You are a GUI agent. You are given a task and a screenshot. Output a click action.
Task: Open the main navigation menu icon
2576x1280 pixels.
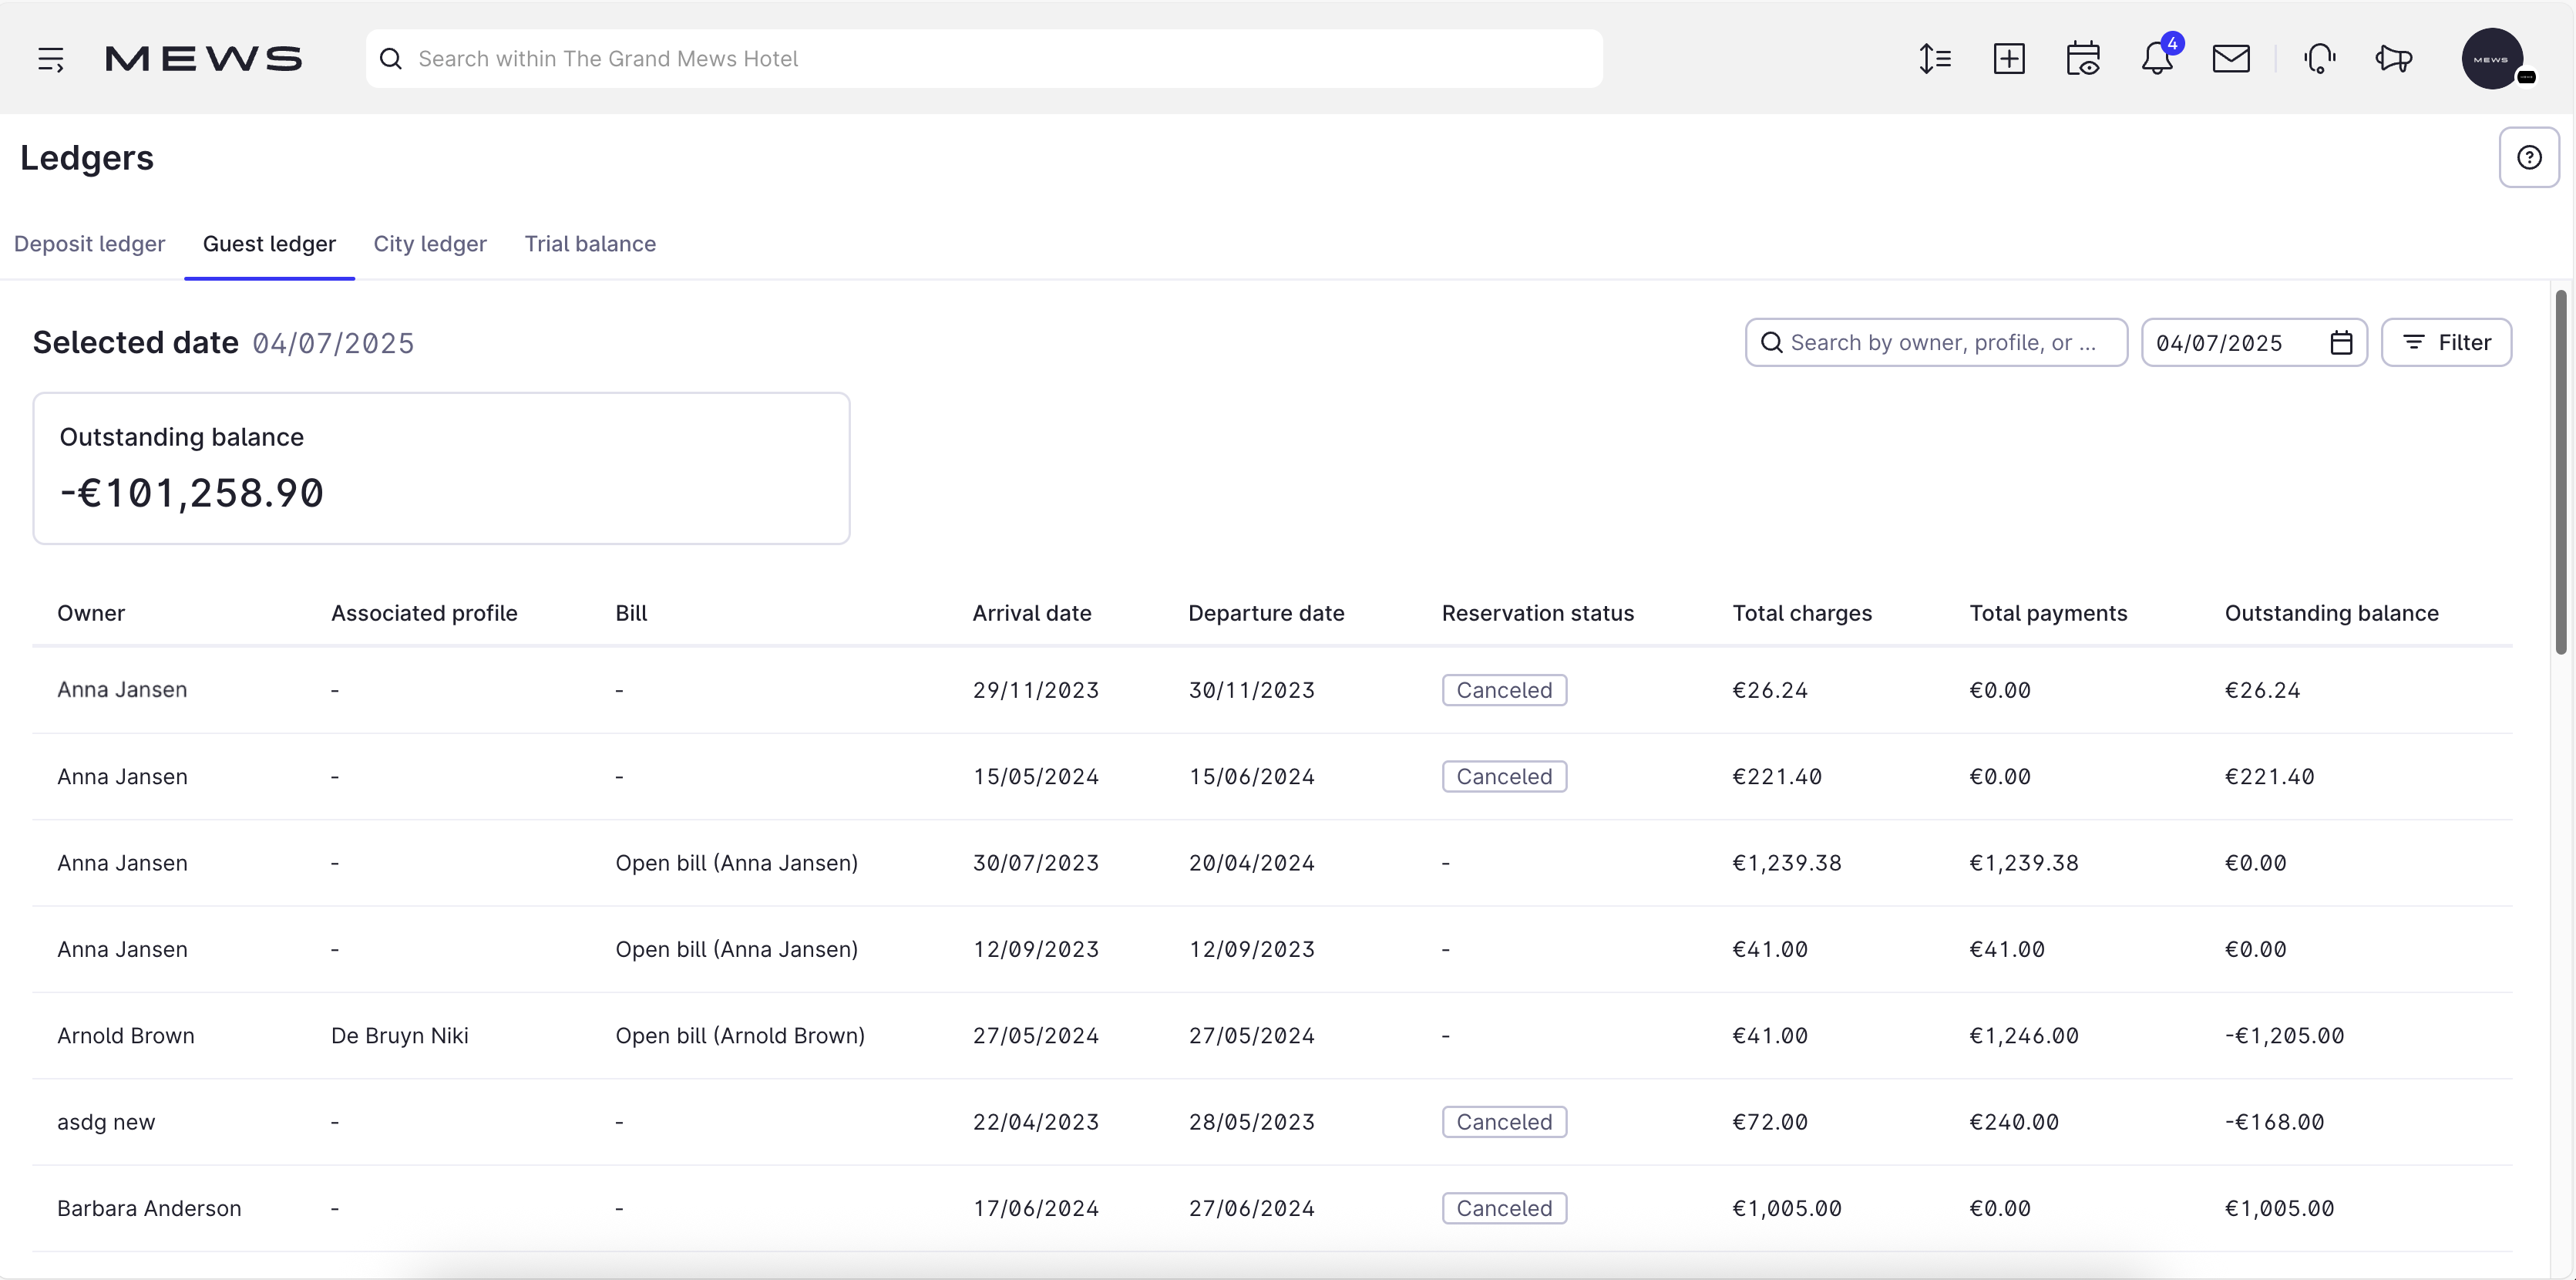[51, 59]
